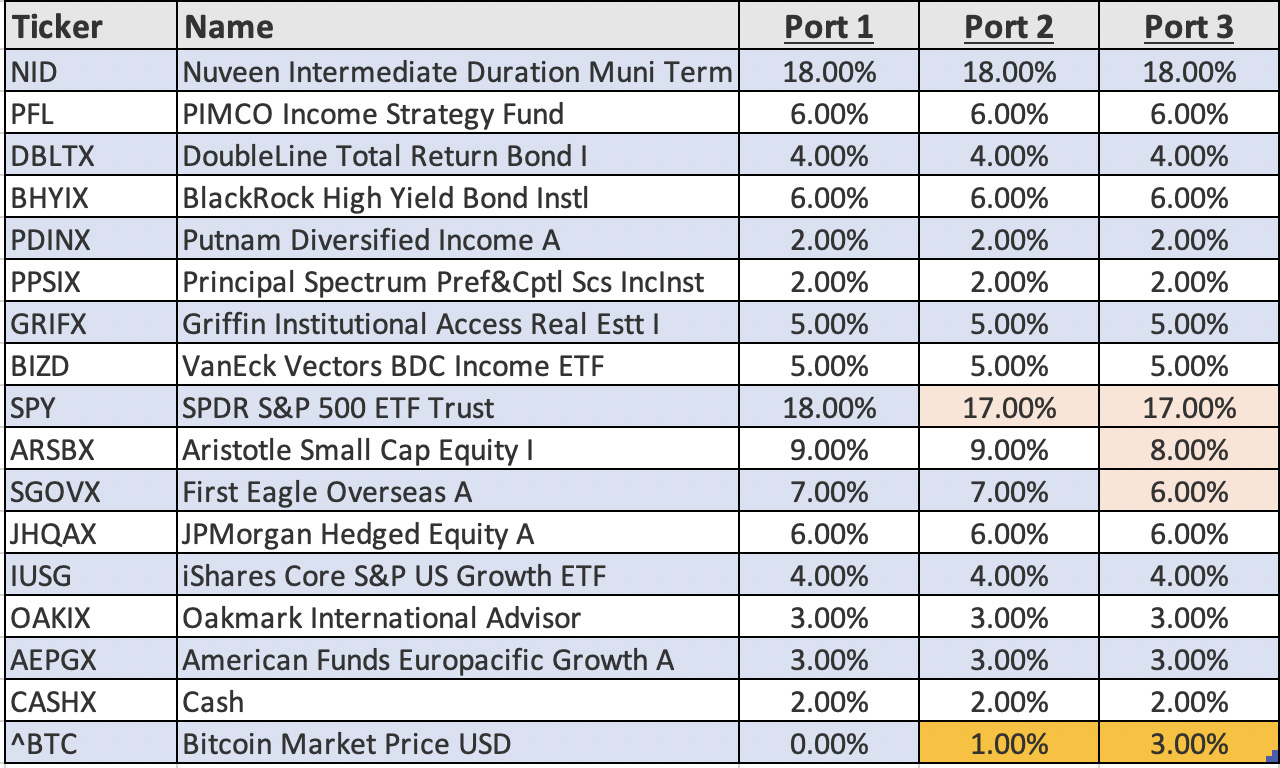Click the Port 1 column header
The width and height of the screenshot is (1280, 768).
[828, 27]
